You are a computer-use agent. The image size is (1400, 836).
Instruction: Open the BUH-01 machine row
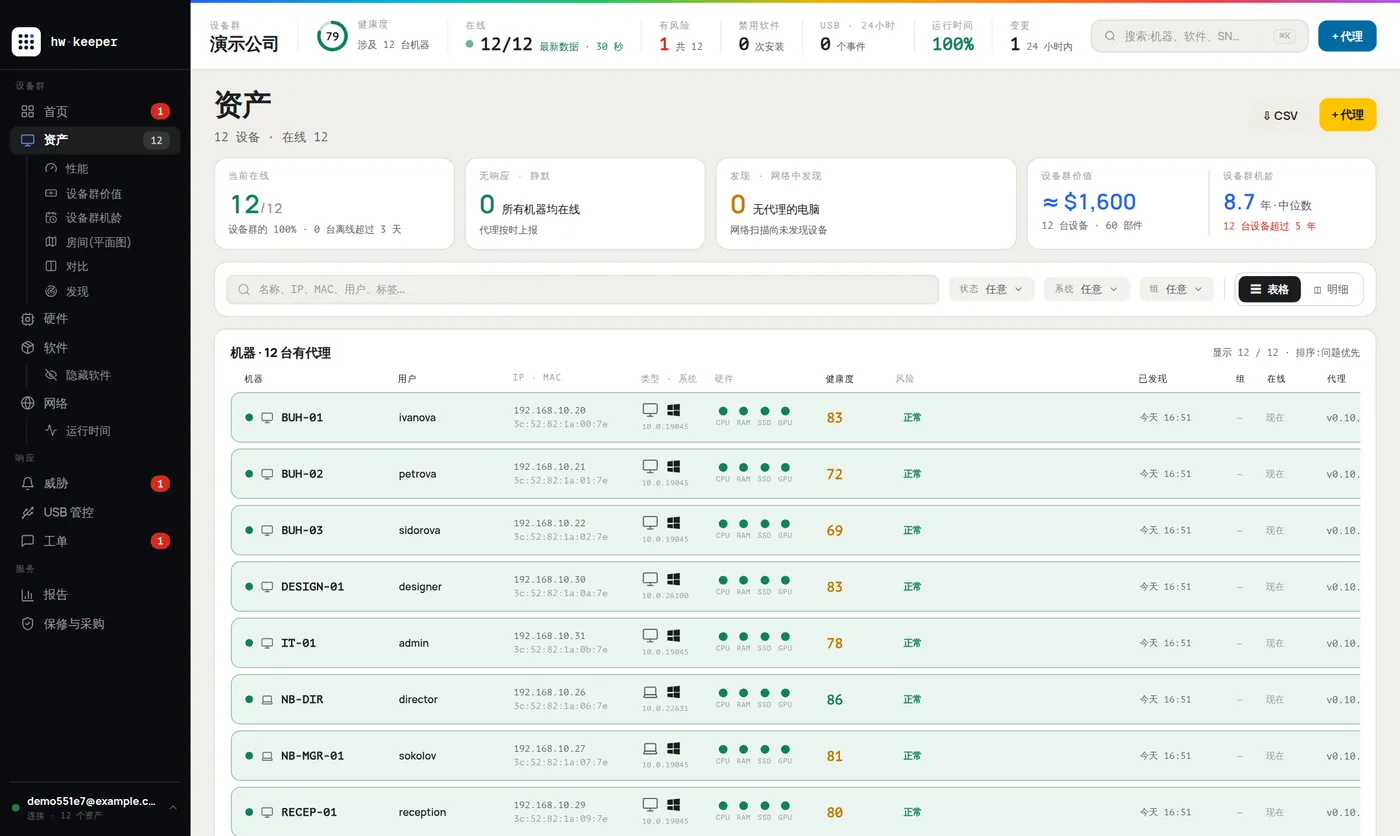coord(795,417)
